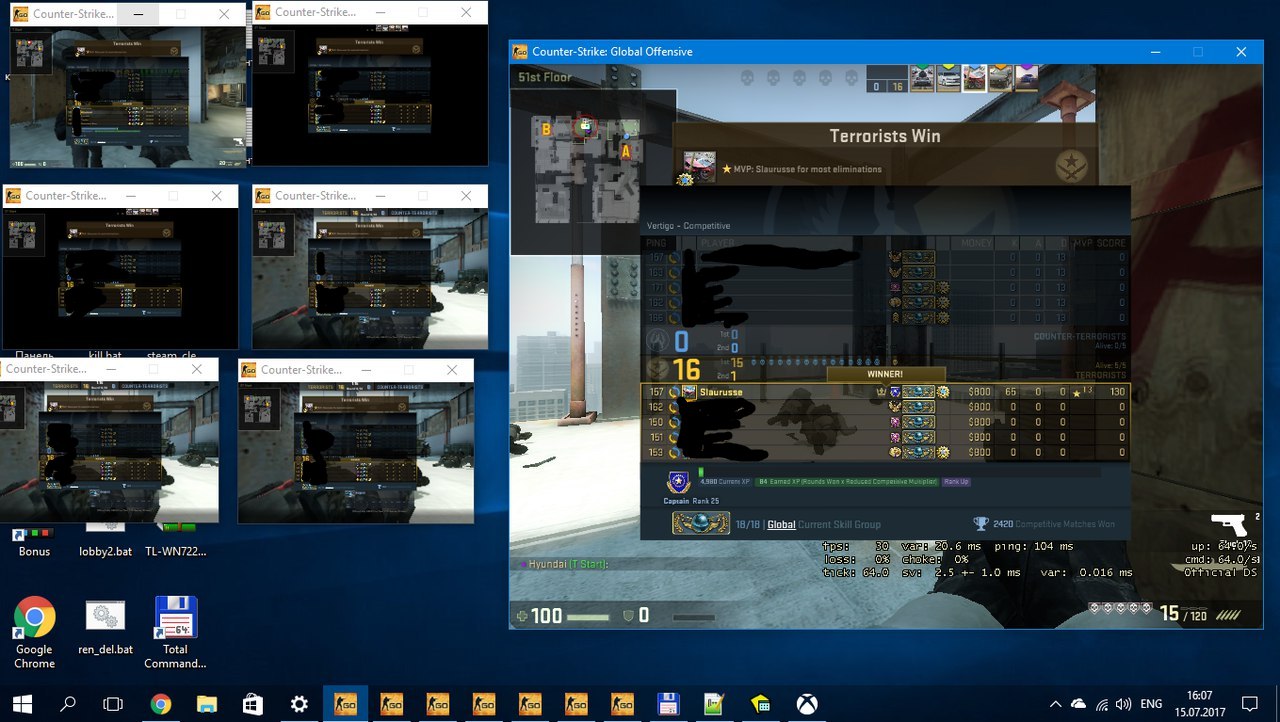This screenshot has width=1280, height=722.
Task: Click the pistol weapon icon in the HUD
Action: (1228, 524)
